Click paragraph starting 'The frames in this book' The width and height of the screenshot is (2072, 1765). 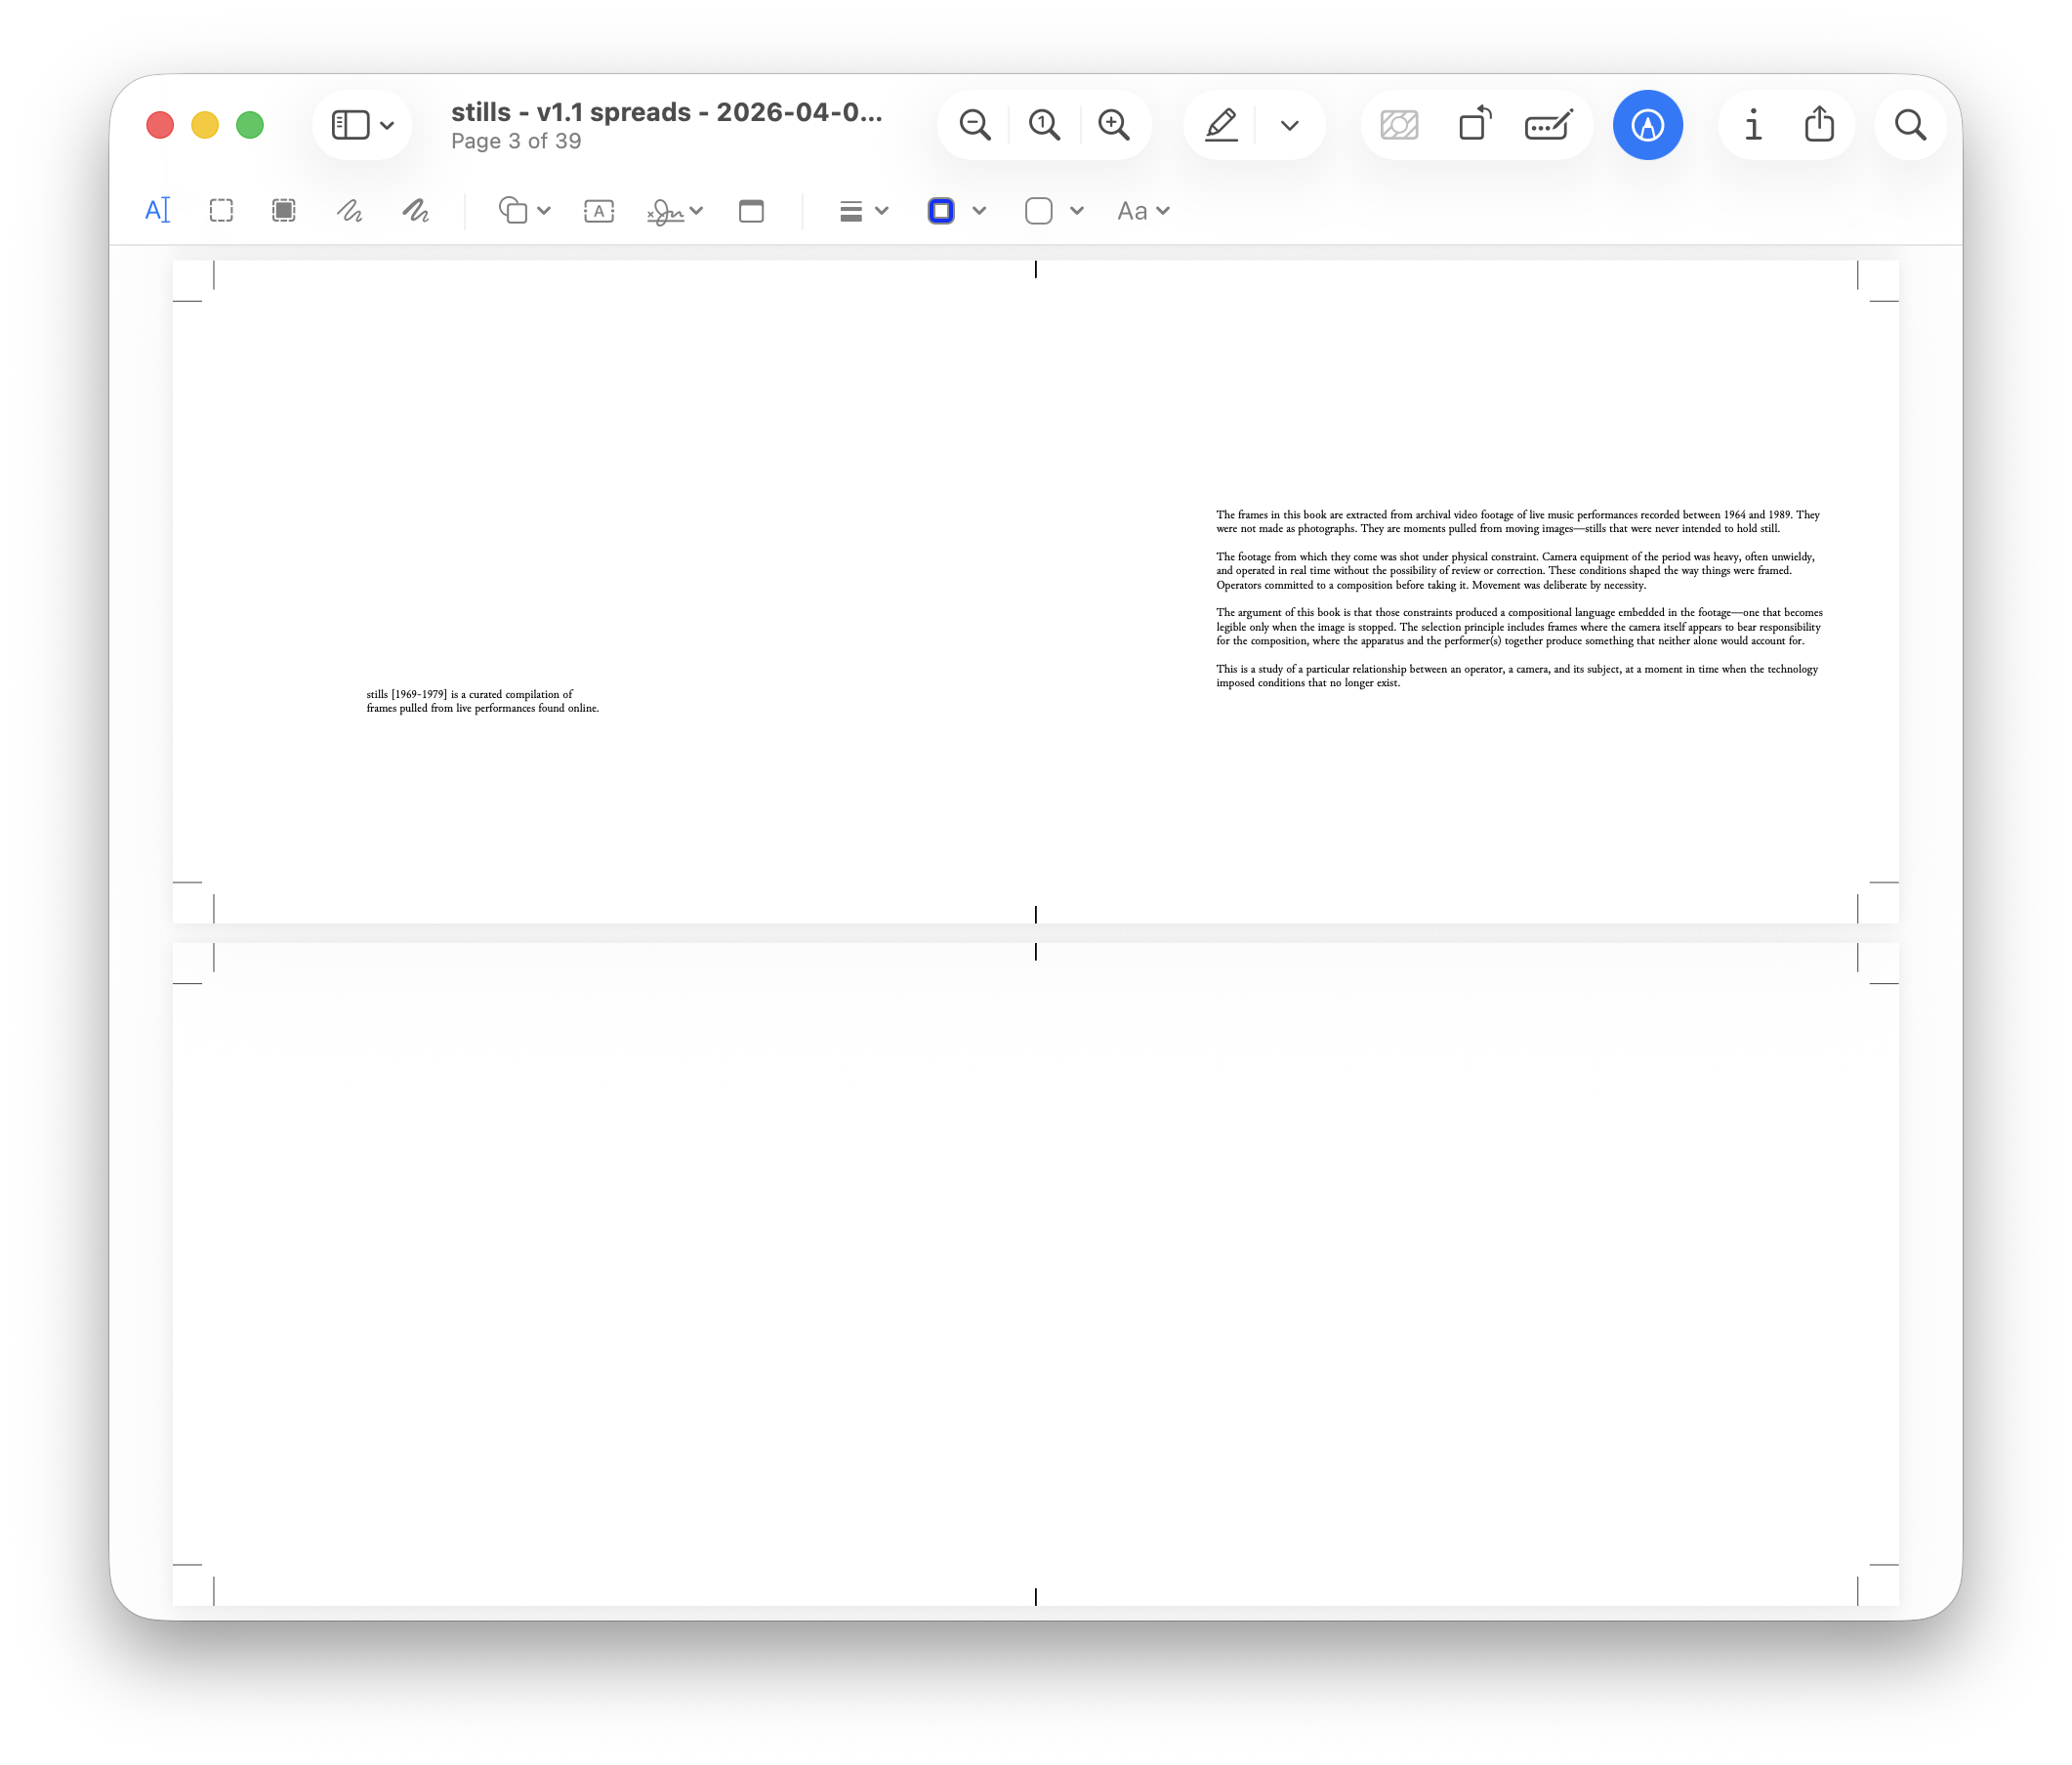[1517, 522]
